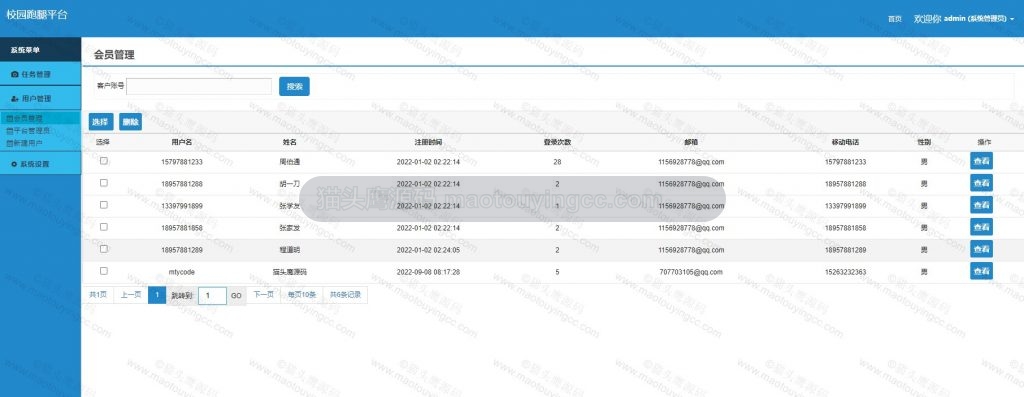Click registration time 2022-09-08 08:17:28
The width and height of the screenshot is (1024, 397).
coord(428,272)
